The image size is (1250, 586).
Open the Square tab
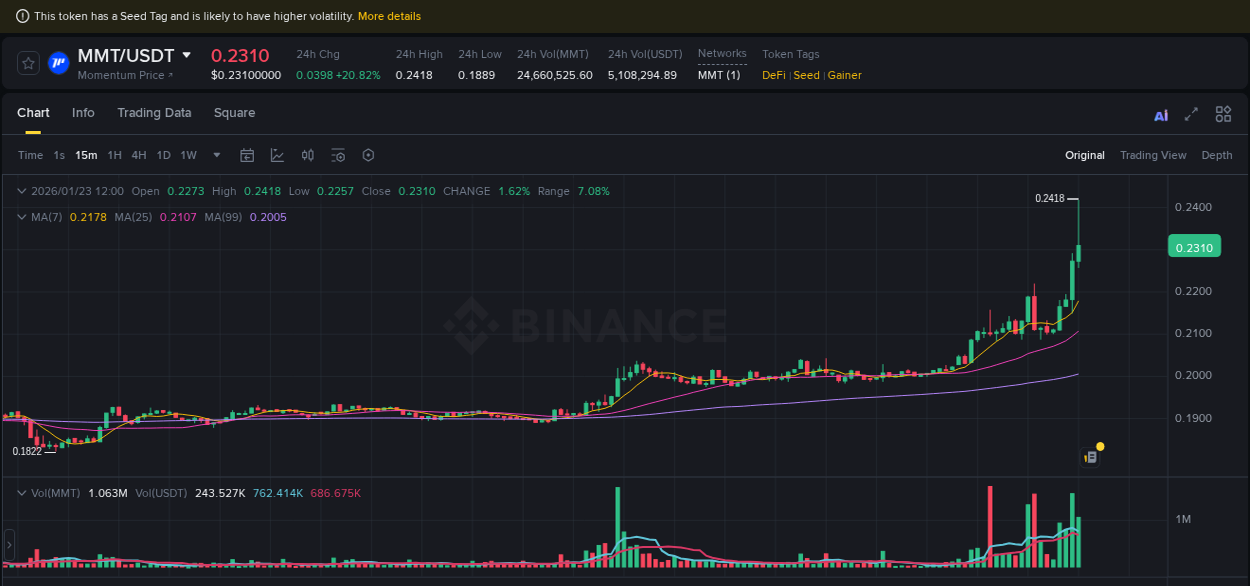(234, 113)
